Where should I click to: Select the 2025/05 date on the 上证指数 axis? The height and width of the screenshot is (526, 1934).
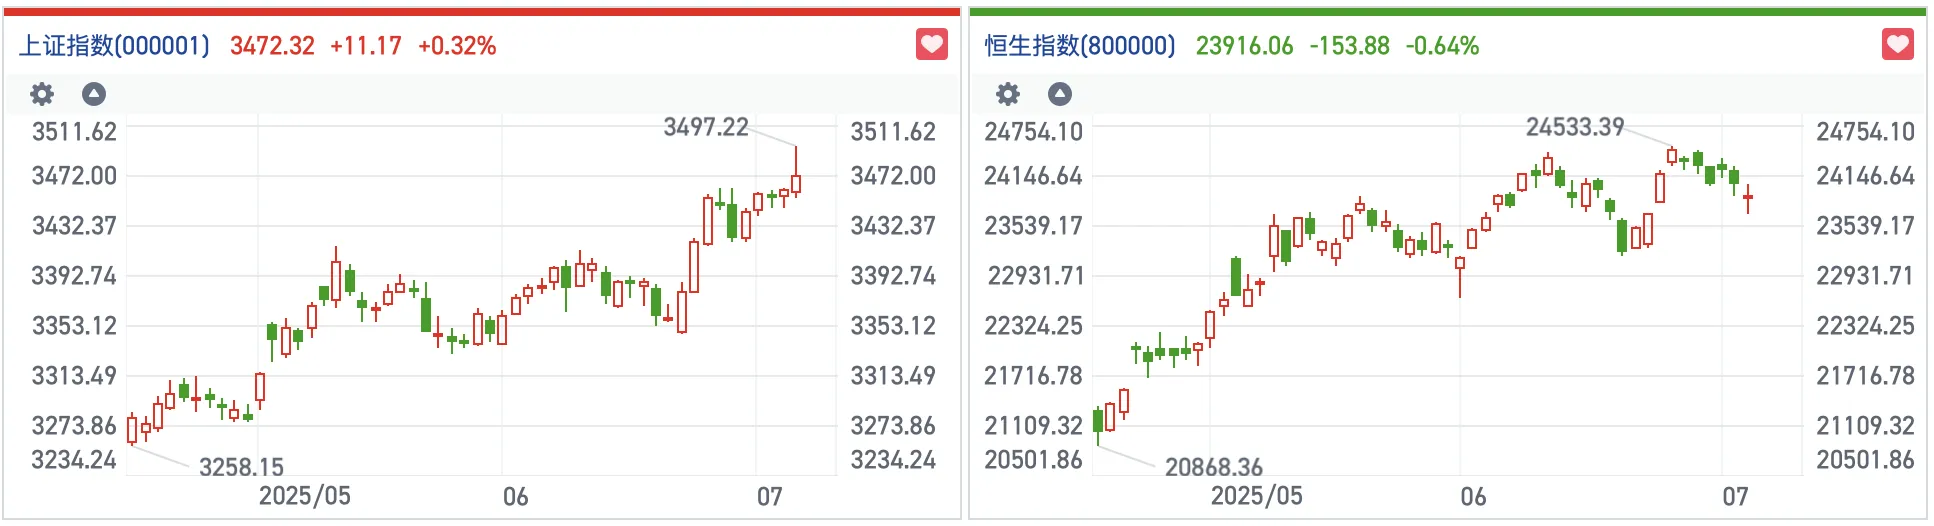pos(305,496)
